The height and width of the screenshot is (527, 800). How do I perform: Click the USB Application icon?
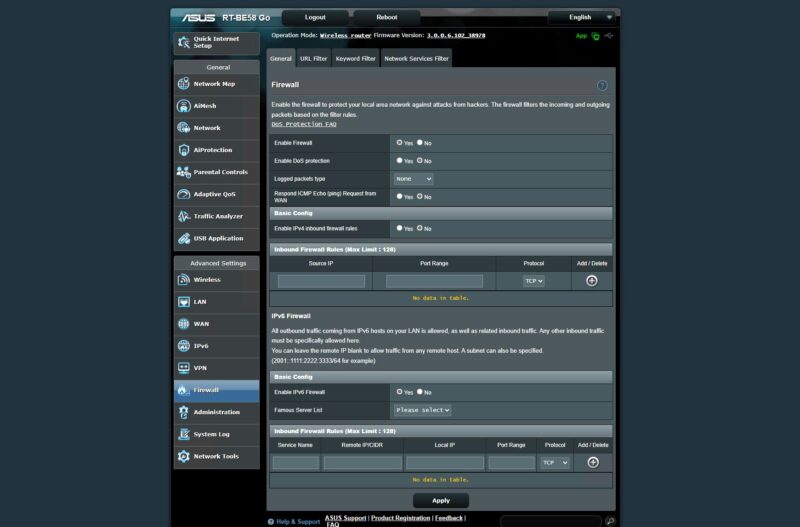point(184,238)
